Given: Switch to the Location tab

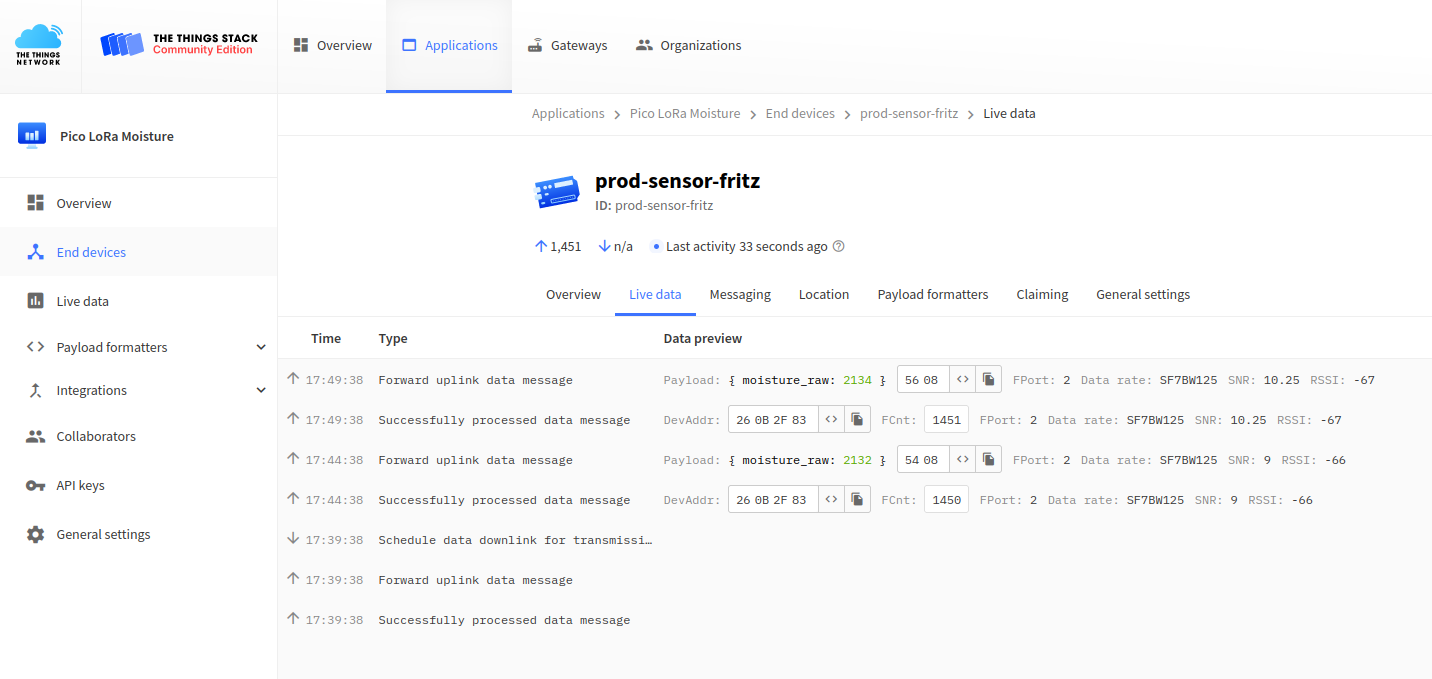Looking at the screenshot, I should (823, 294).
